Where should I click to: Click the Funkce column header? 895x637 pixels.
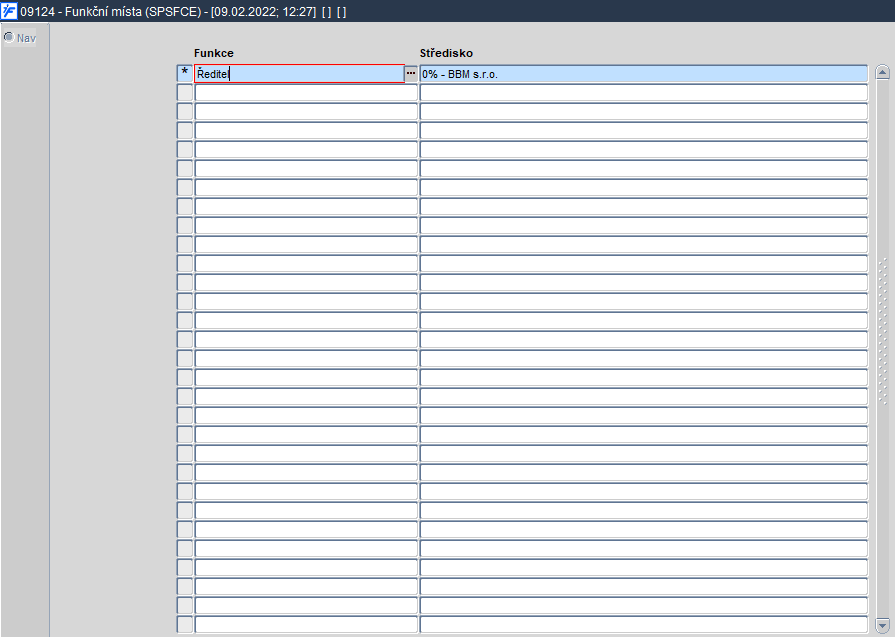click(213, 53)
